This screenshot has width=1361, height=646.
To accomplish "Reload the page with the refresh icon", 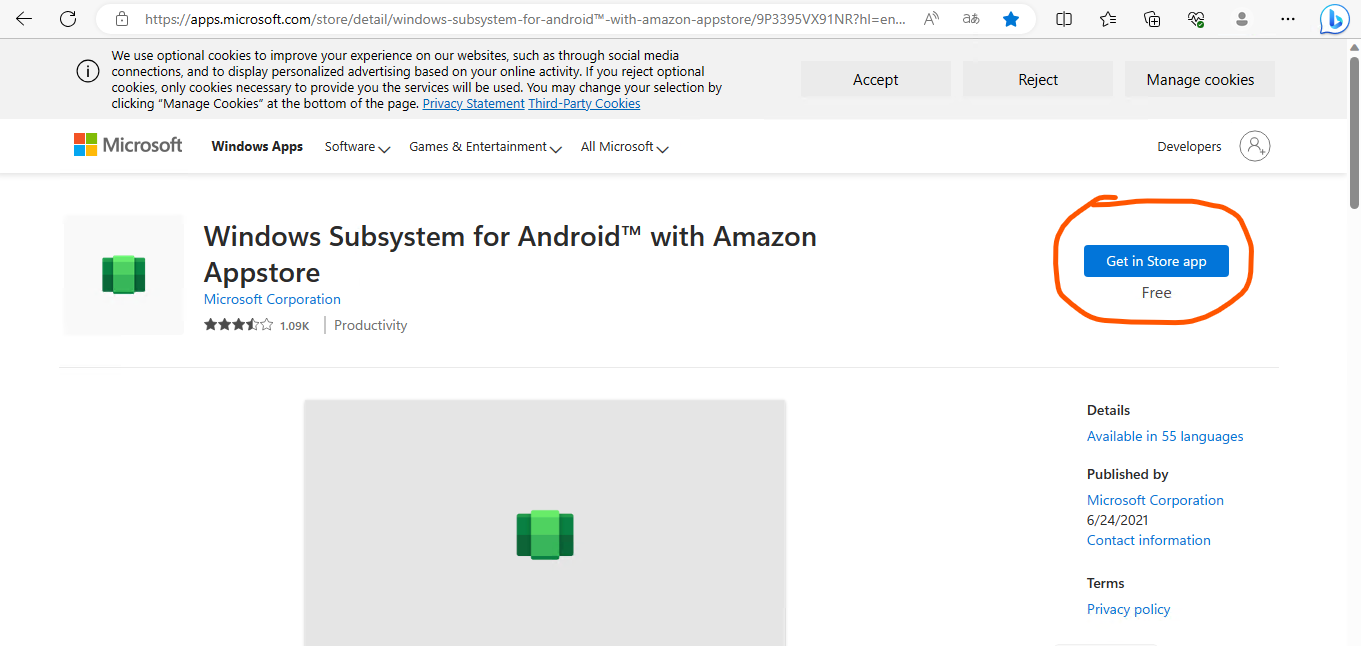I will click(68, 19).
